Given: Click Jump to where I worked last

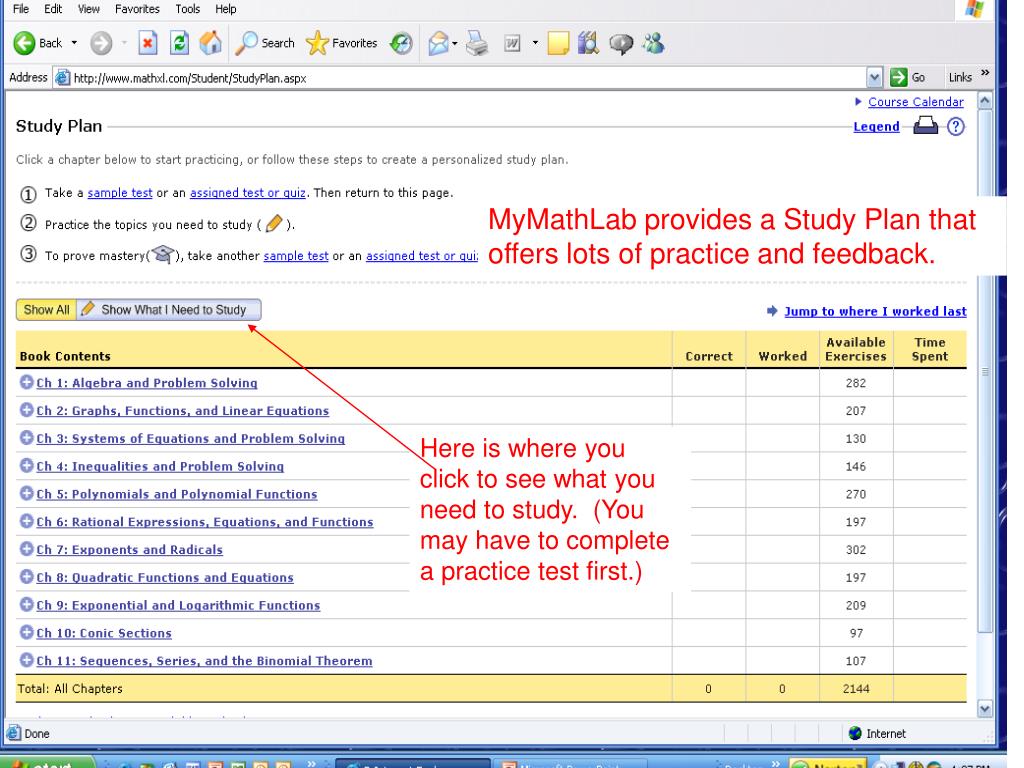Looking at the screenshot, I should [875, 312].
